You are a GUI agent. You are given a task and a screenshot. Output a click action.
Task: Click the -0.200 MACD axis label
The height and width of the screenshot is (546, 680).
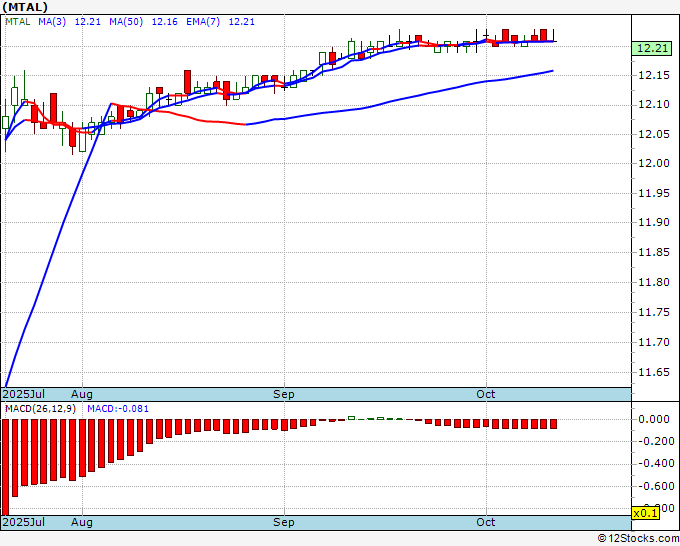pos(656,441)
